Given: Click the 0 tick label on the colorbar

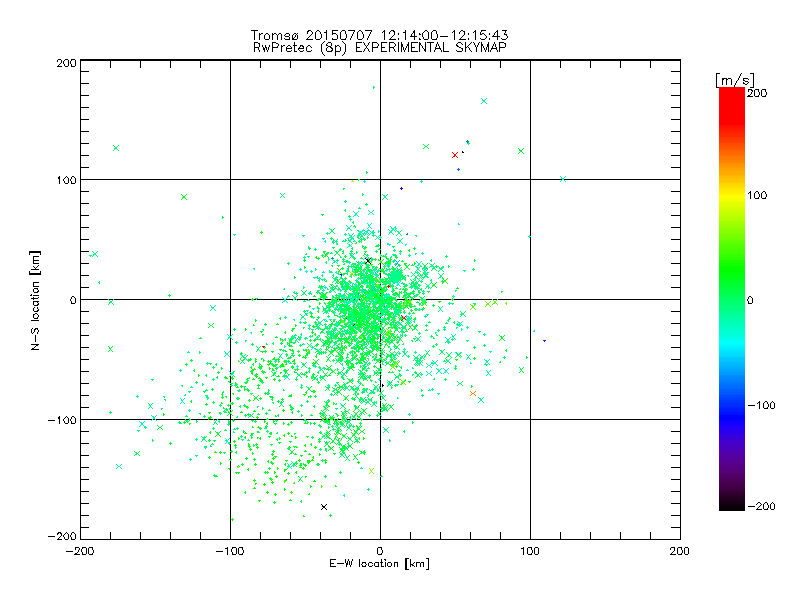Looking at the screenshot, I should [750, 301].
